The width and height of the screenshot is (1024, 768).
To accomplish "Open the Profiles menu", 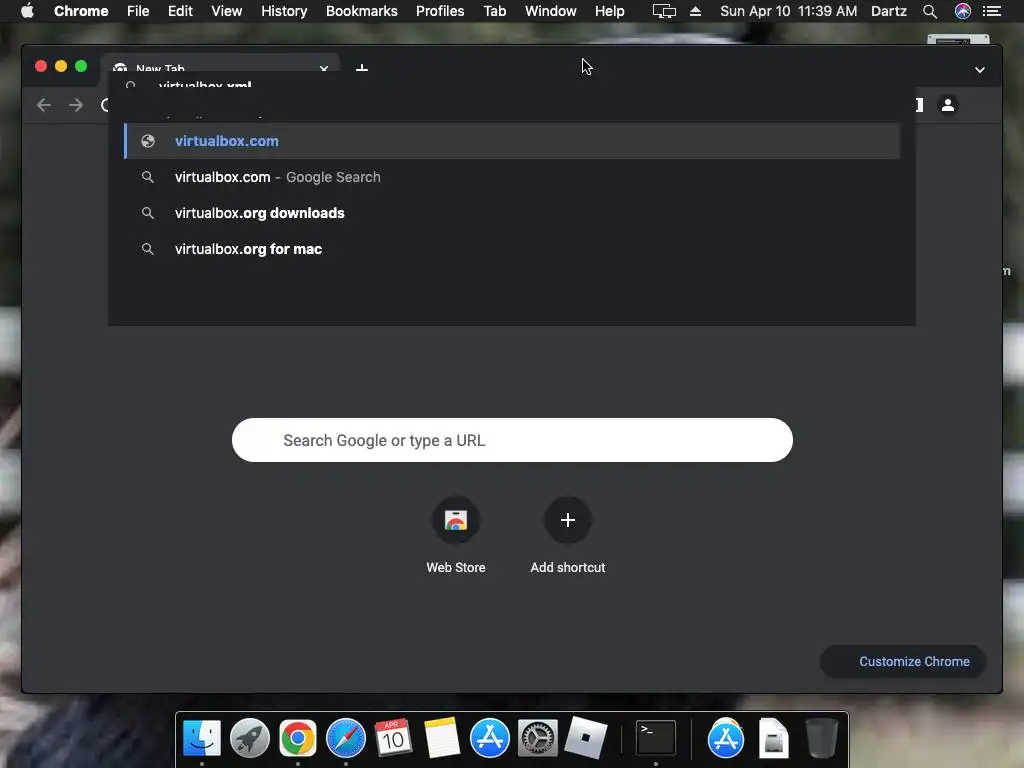I will [x=440, y=11].
